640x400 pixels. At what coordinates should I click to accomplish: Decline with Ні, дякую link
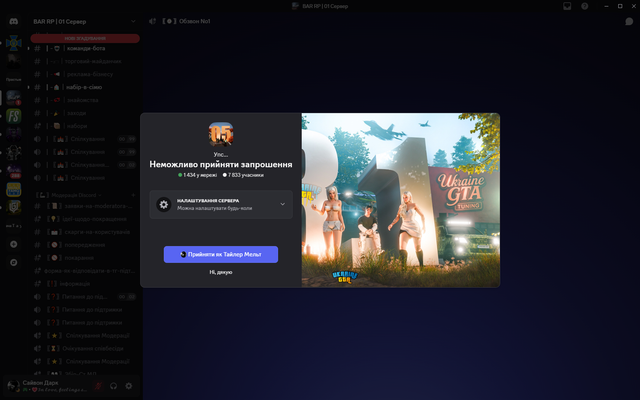221,272
